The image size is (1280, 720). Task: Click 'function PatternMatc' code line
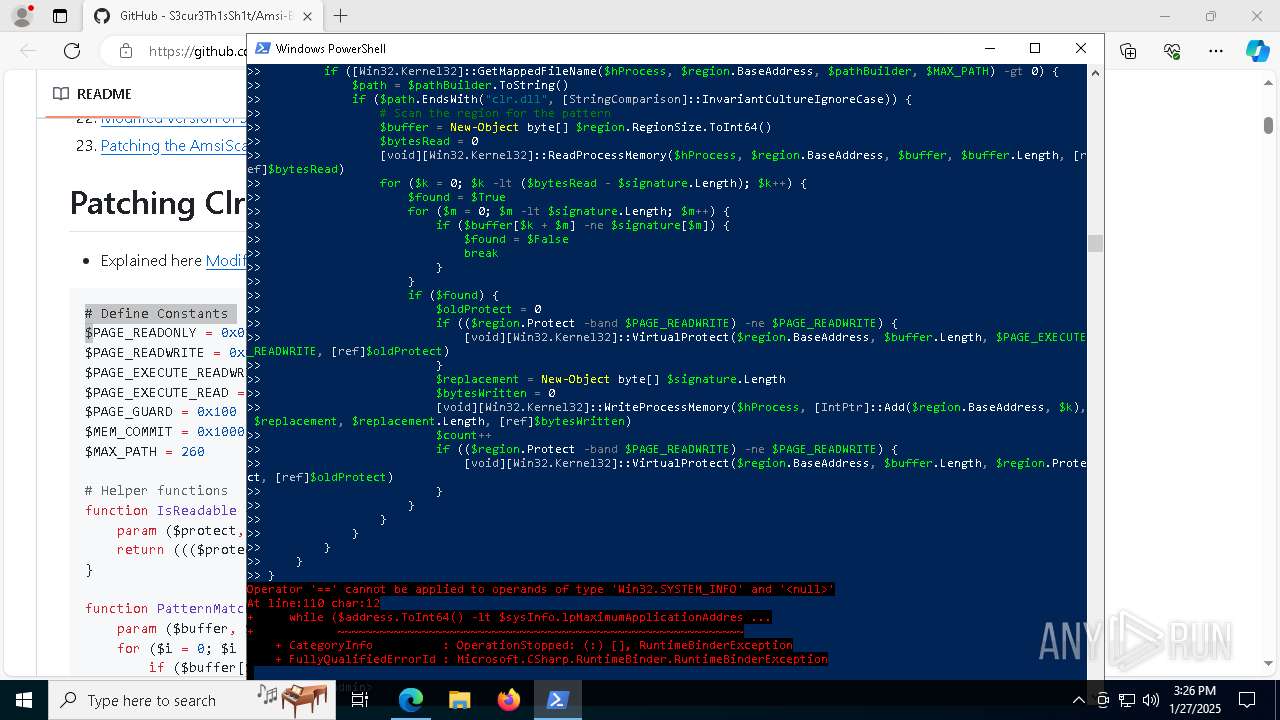[166, 609]
